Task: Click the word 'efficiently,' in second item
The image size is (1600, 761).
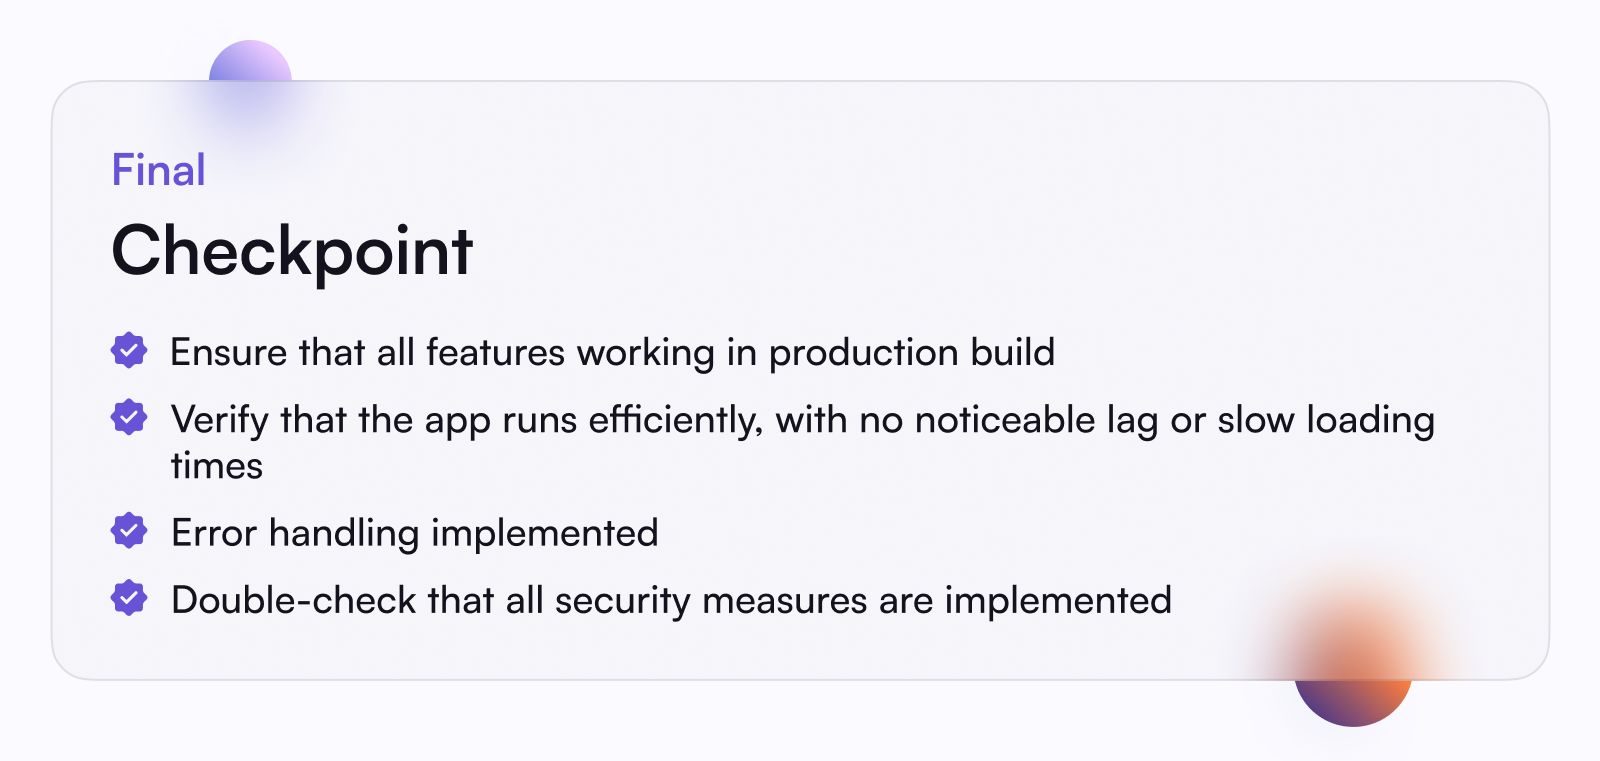Action: (x=676, y=421)
